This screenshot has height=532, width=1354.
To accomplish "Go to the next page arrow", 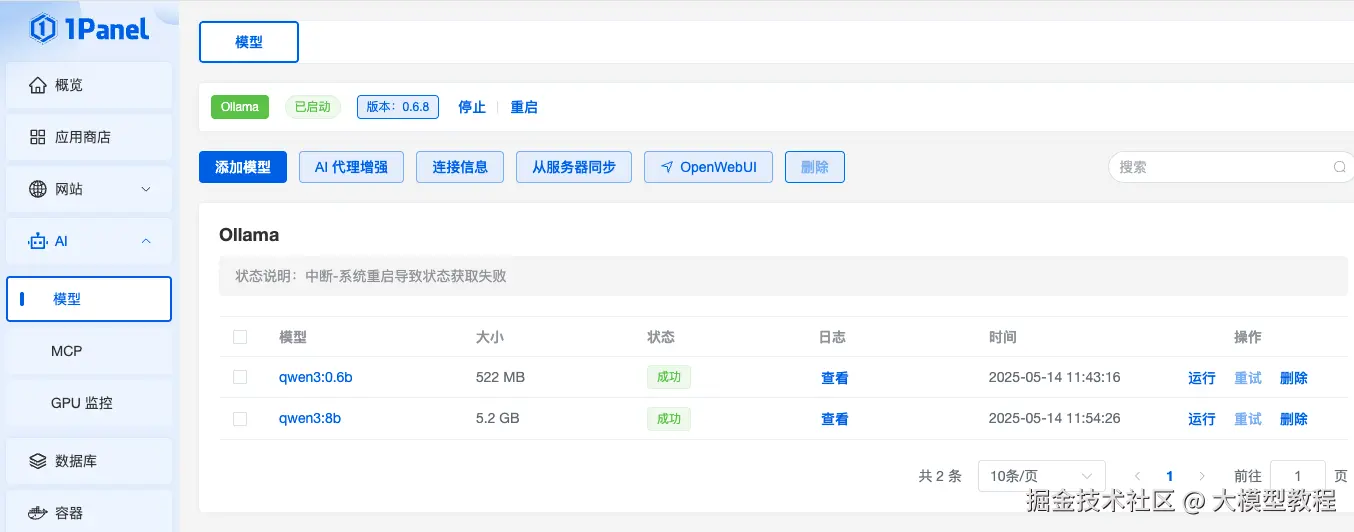I will [1202, 477].
